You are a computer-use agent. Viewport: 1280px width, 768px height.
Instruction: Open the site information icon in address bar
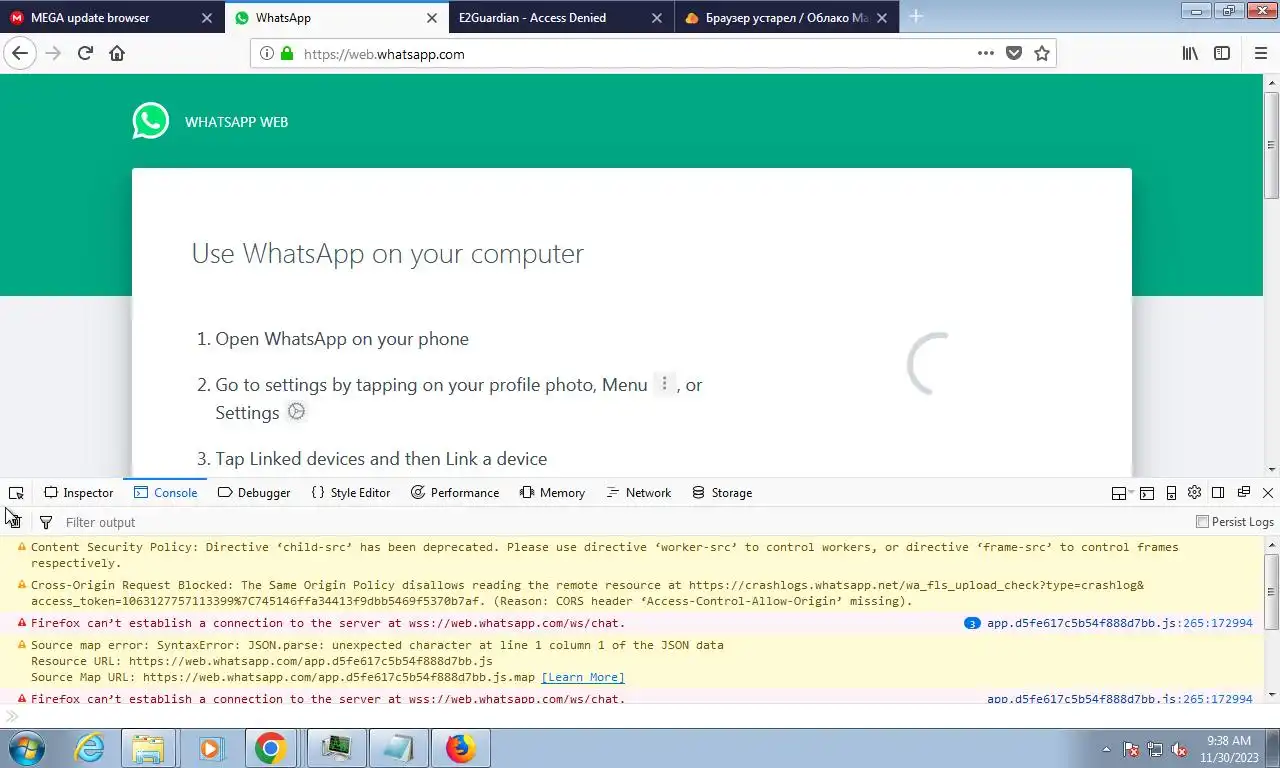(266, 54)
